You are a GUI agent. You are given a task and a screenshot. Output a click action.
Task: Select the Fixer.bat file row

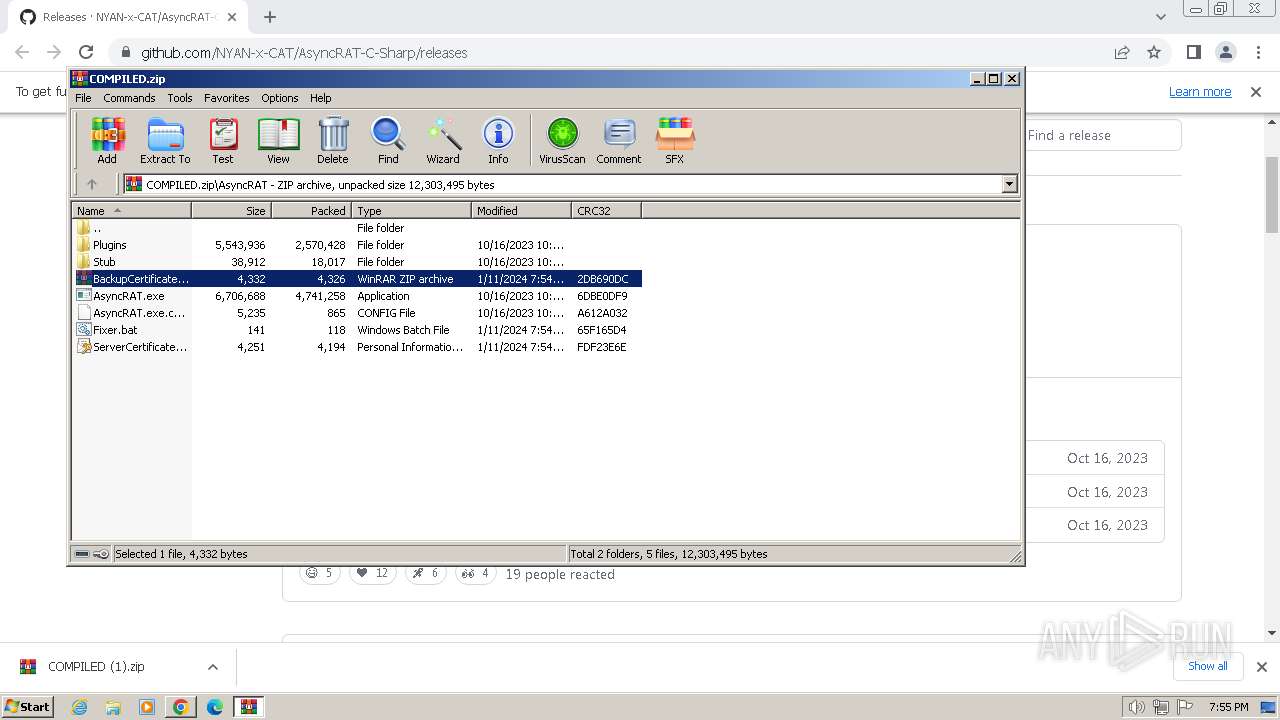357,330
